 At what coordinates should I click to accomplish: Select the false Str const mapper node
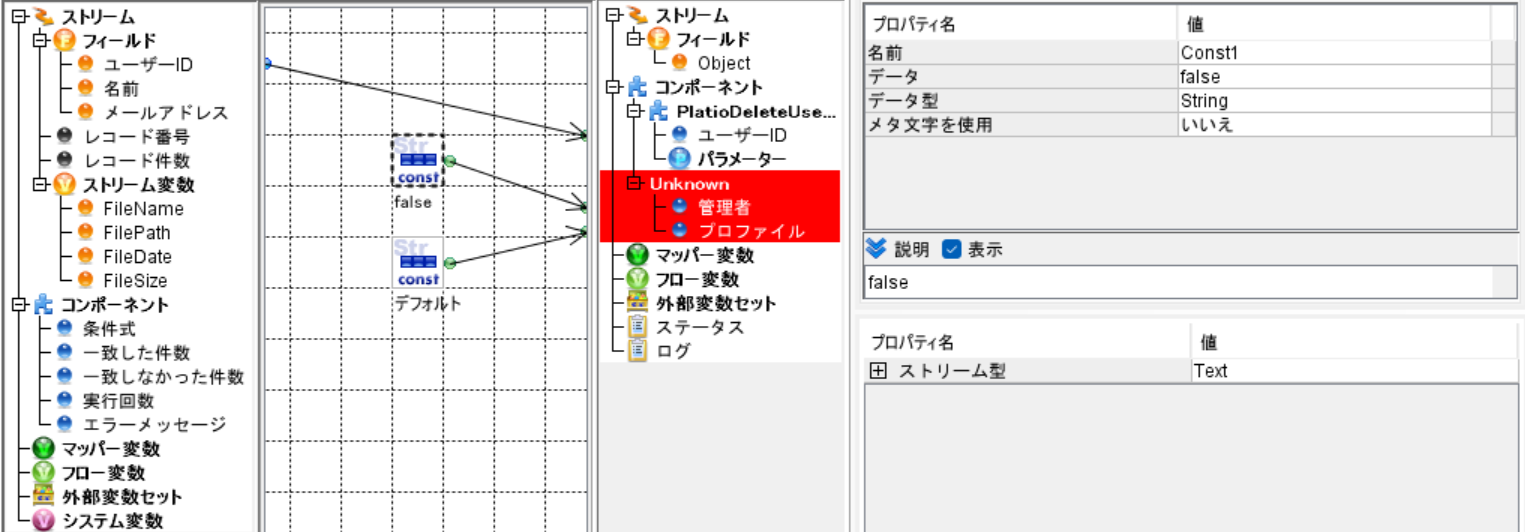(417, 161)
